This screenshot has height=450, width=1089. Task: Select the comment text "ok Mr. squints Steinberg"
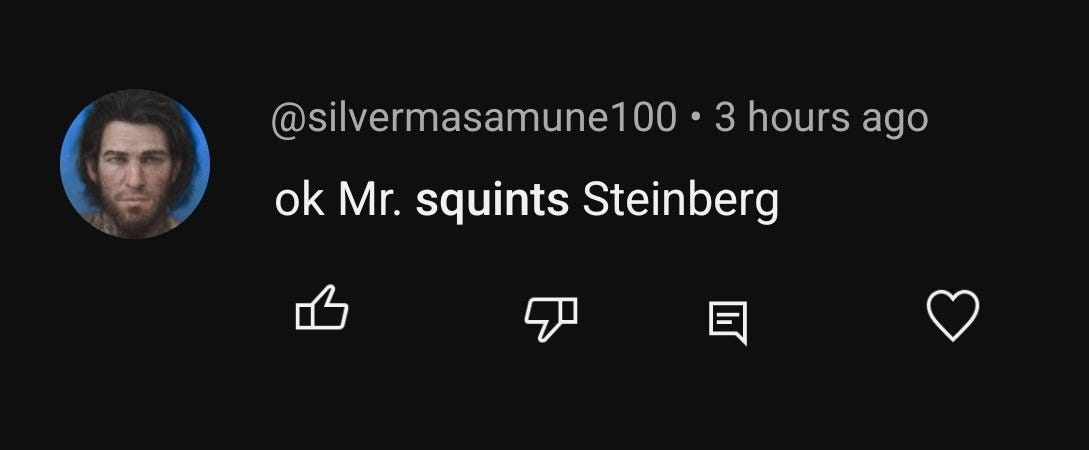526,201
